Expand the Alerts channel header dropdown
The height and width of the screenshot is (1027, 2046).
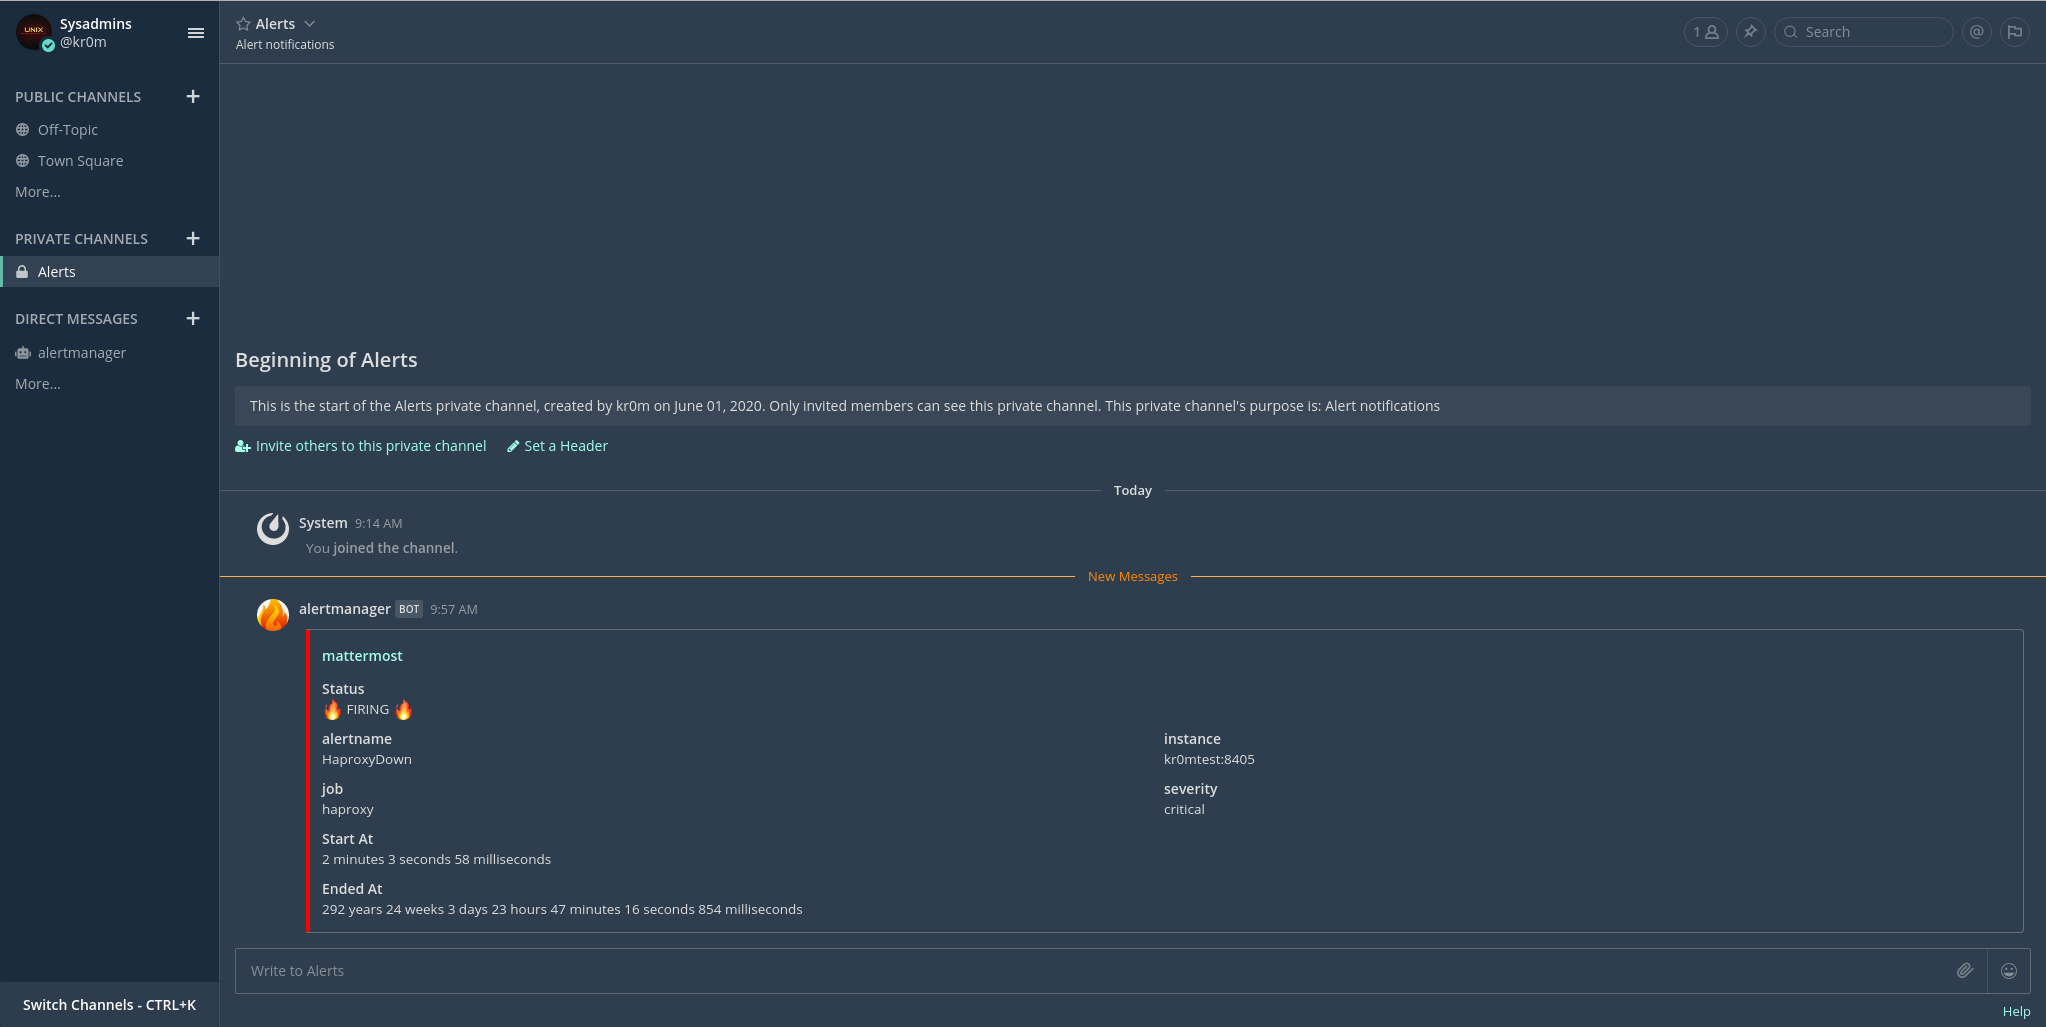tap(309, 24)
